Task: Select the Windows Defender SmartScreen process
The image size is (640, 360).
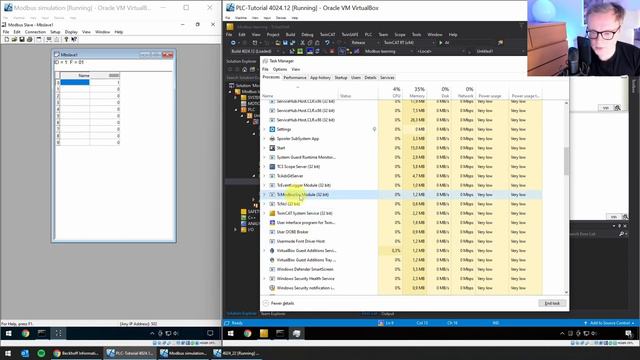Action: (x=305, y=269)
